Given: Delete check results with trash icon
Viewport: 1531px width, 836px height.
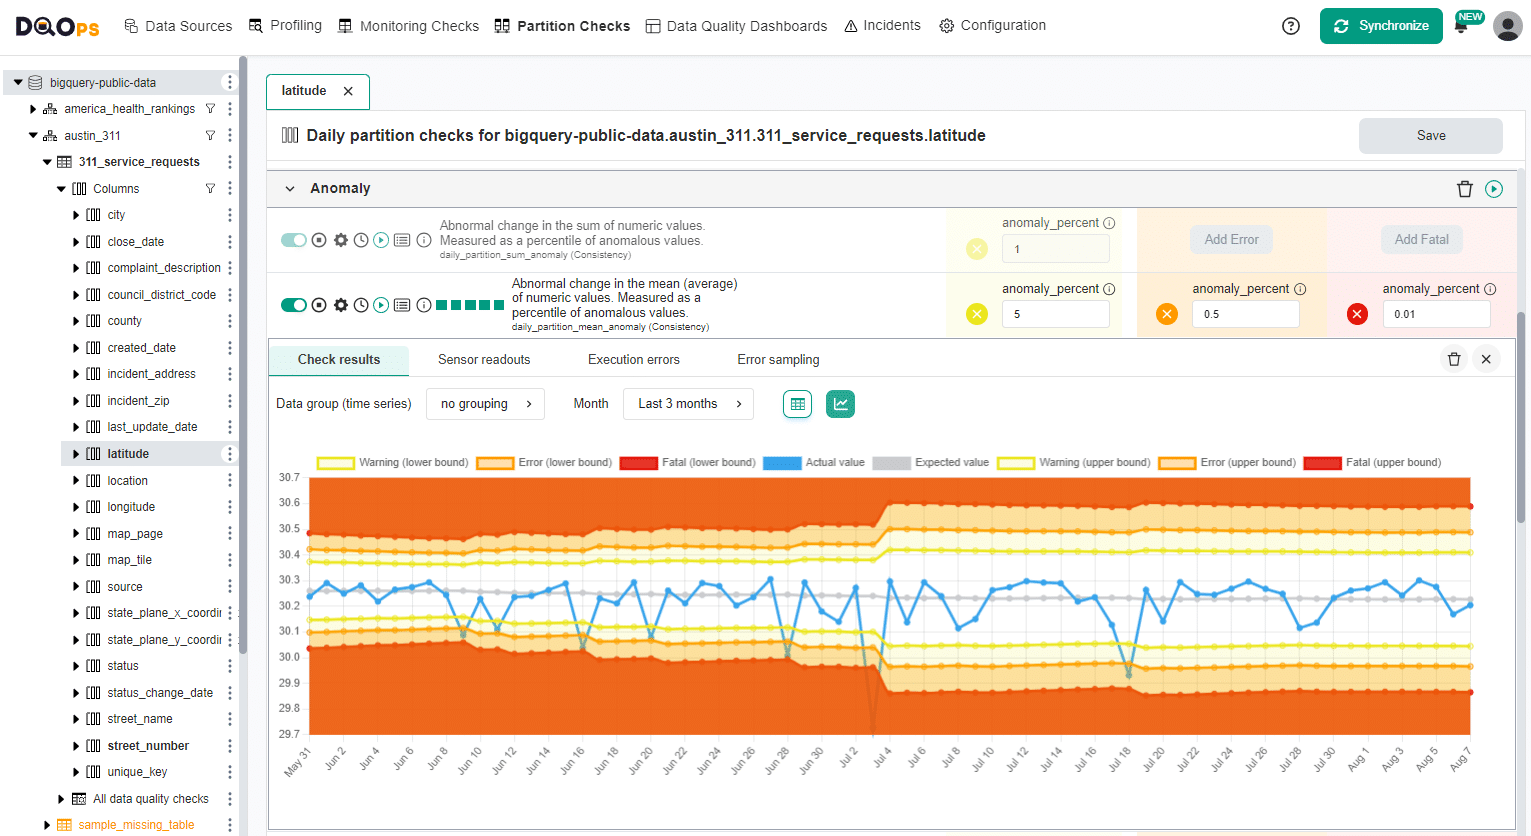Looking at the screenshot, I should point(1454,359).
